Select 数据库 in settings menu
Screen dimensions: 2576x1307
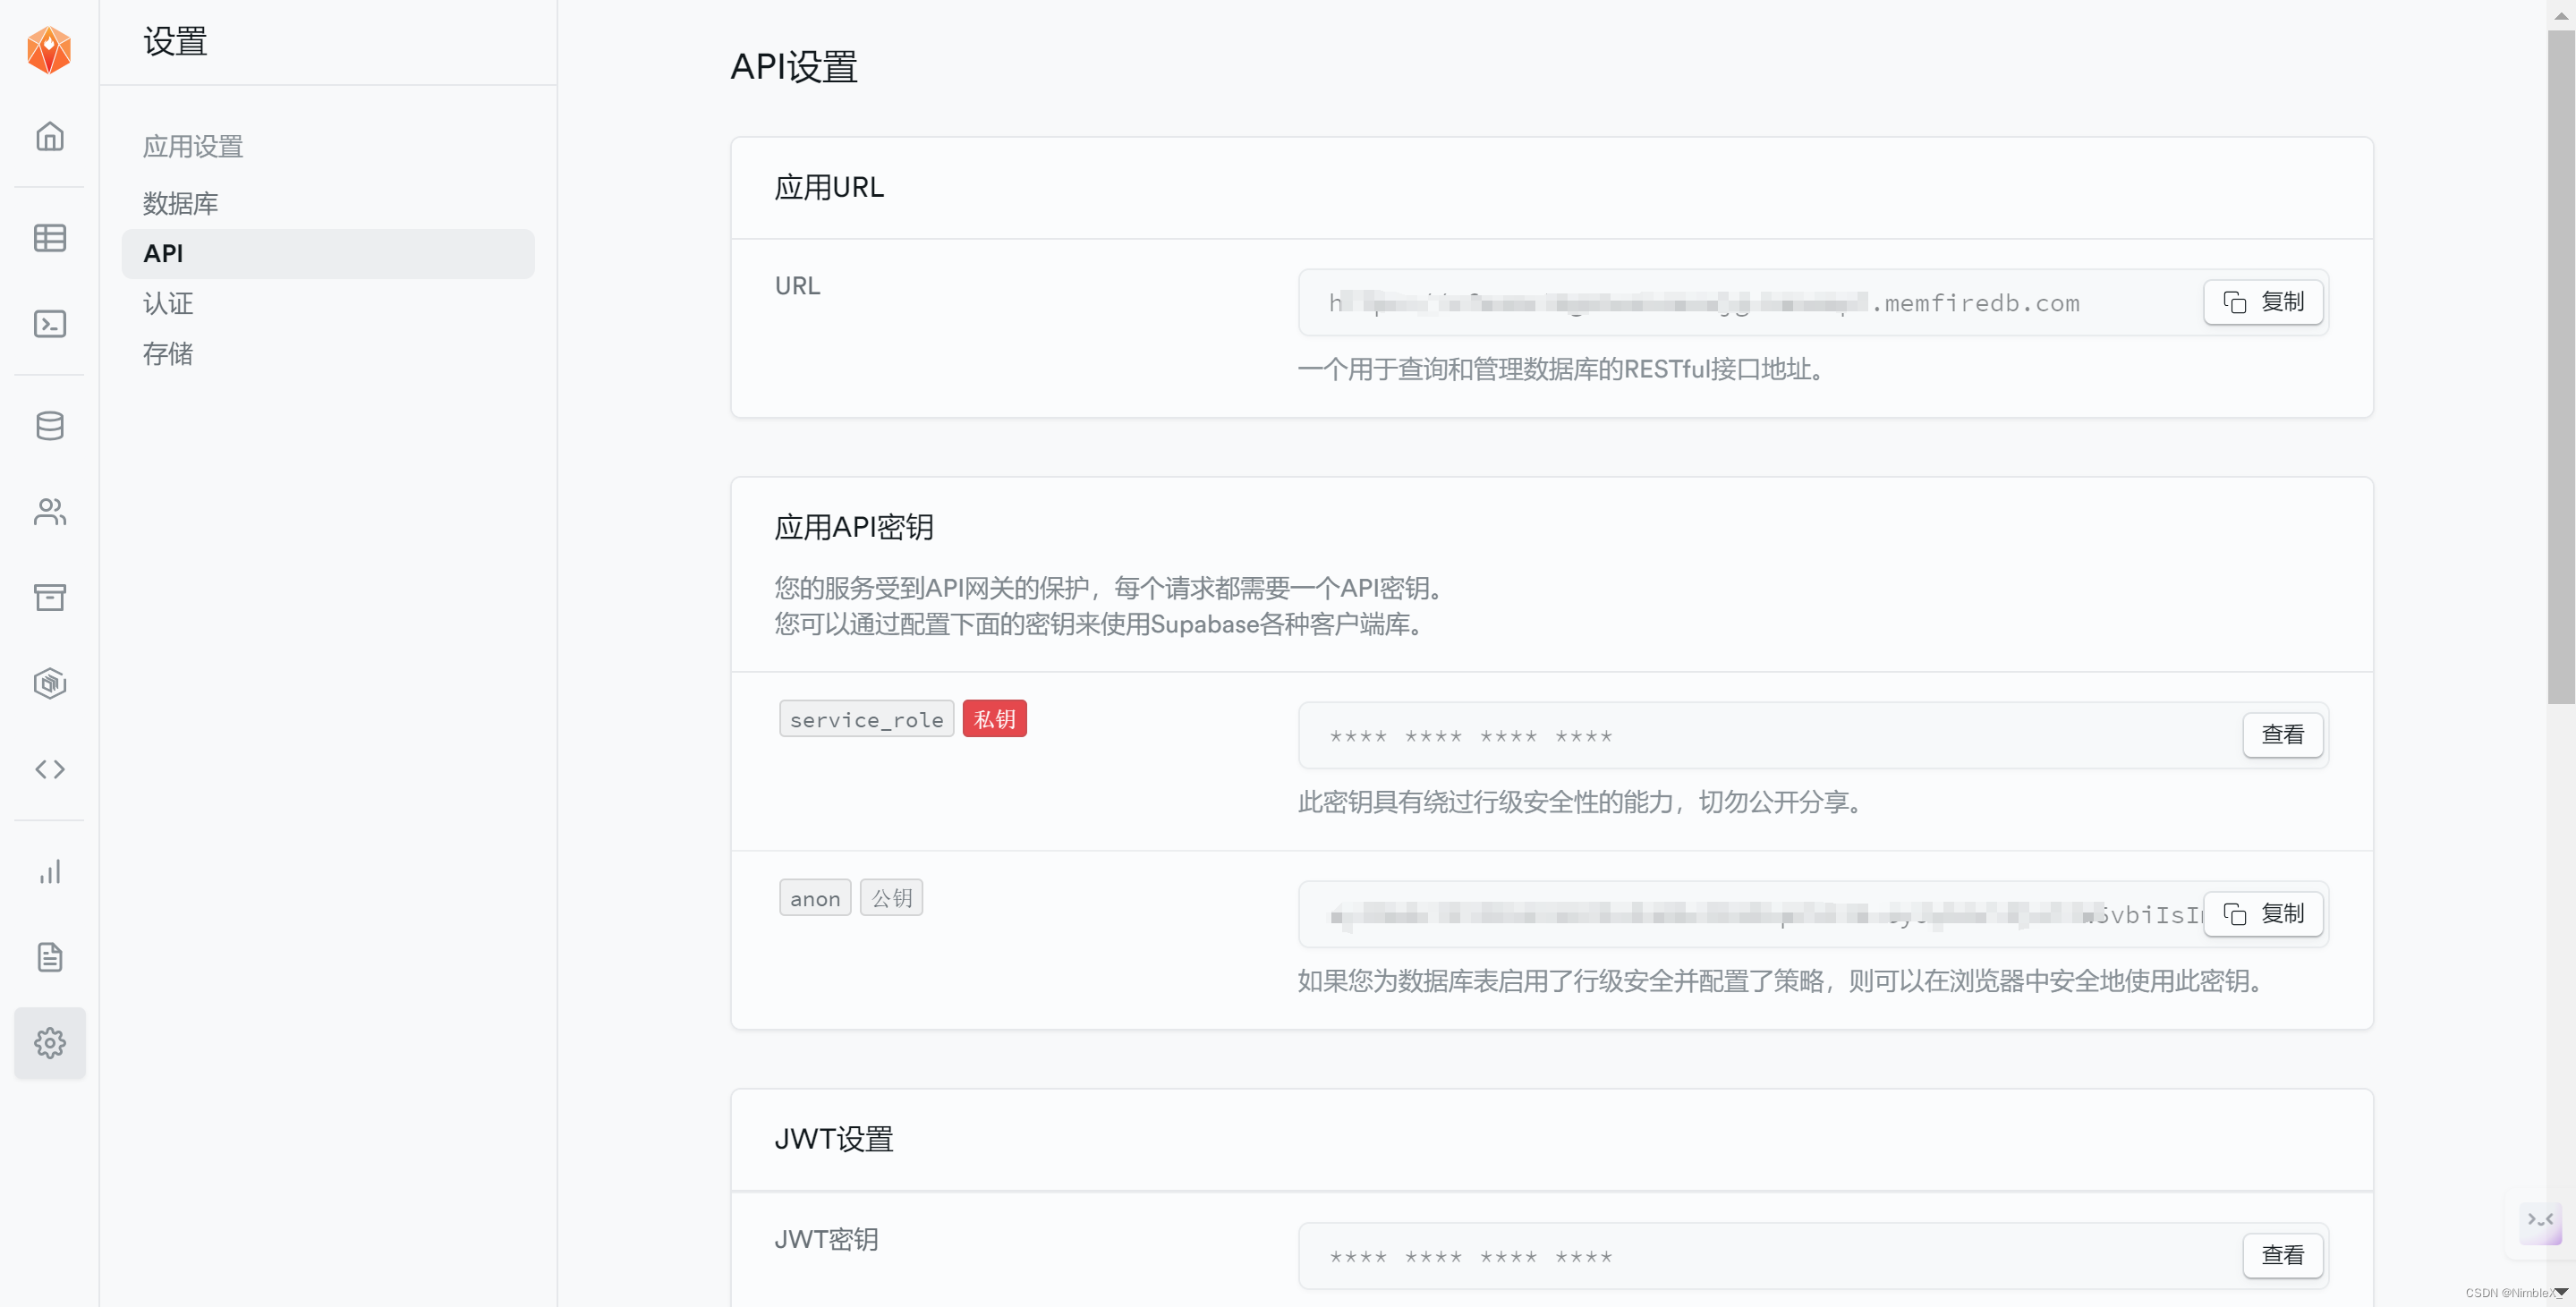180,203
